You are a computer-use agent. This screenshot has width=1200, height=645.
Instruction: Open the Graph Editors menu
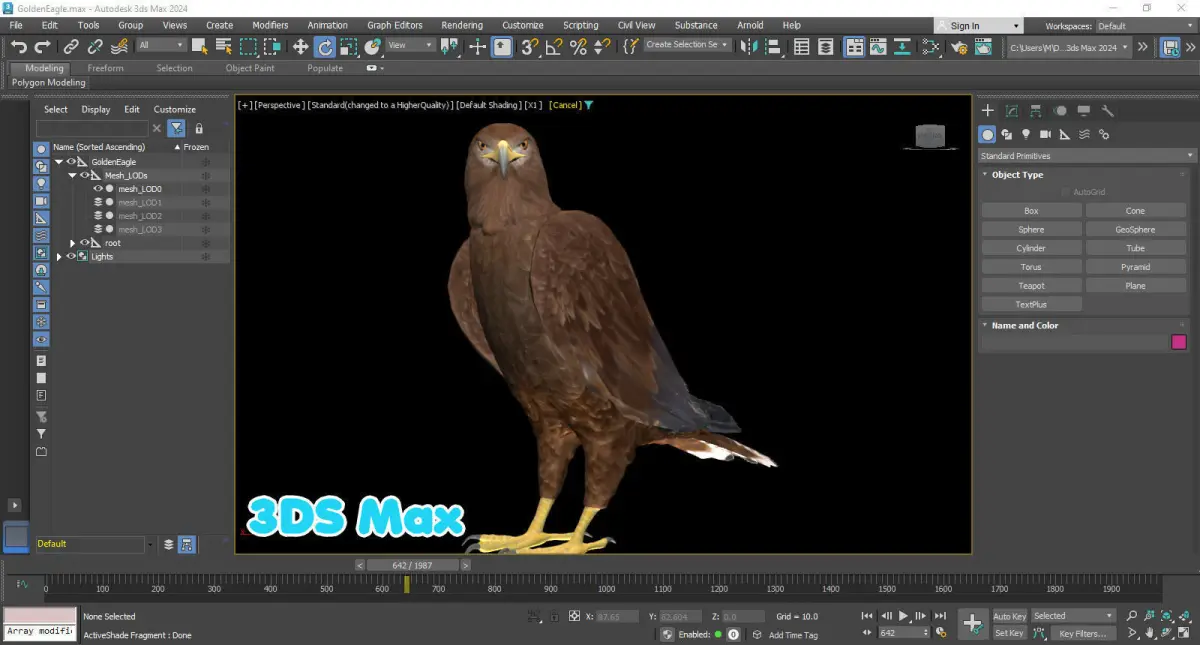tap(395, 25)
